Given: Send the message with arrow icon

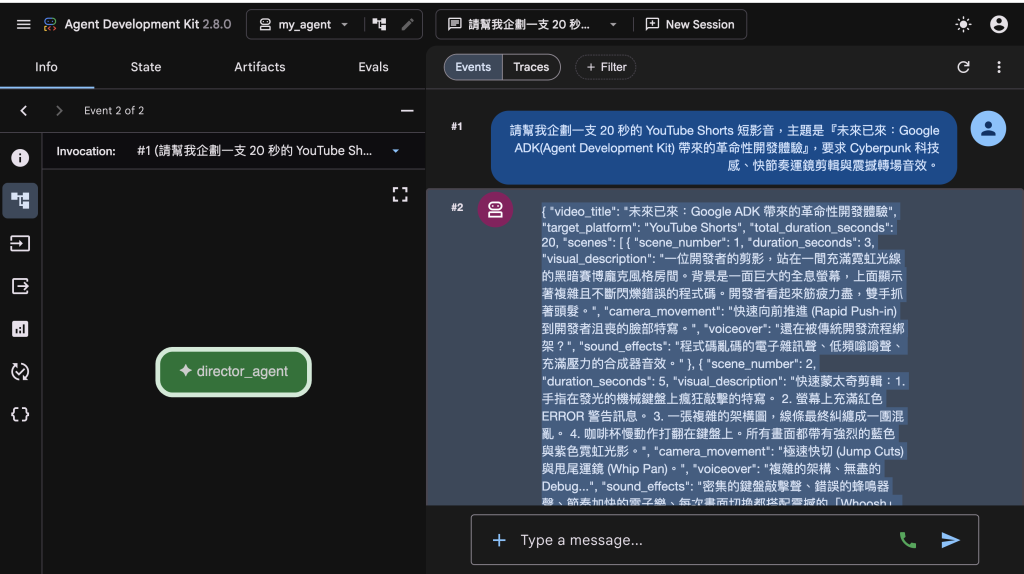Looking at the screenshot, I should pos(950,540).
